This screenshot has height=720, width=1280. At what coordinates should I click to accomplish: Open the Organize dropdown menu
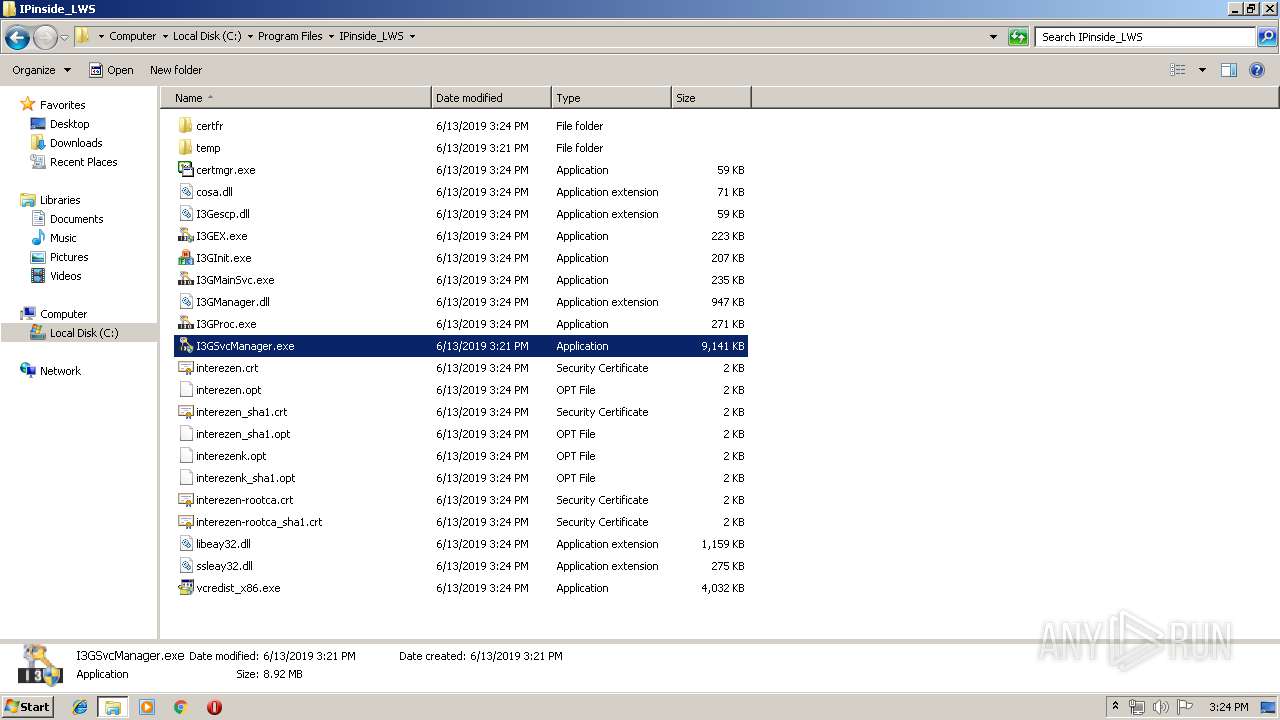tap(41, 70)
